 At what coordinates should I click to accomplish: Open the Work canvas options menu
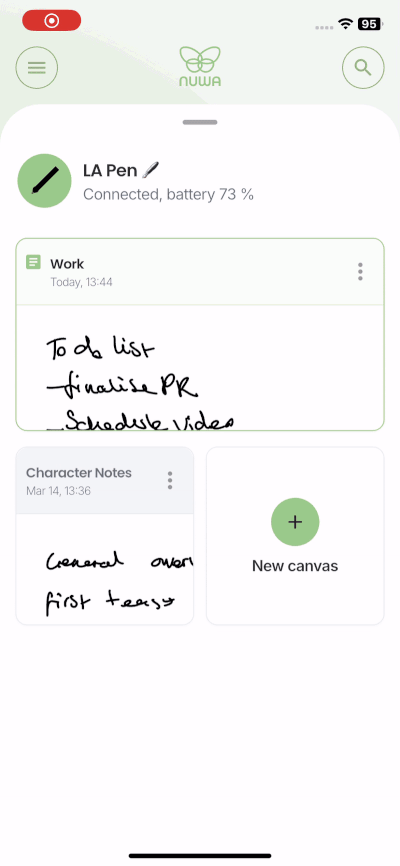[x=360, y=272]
